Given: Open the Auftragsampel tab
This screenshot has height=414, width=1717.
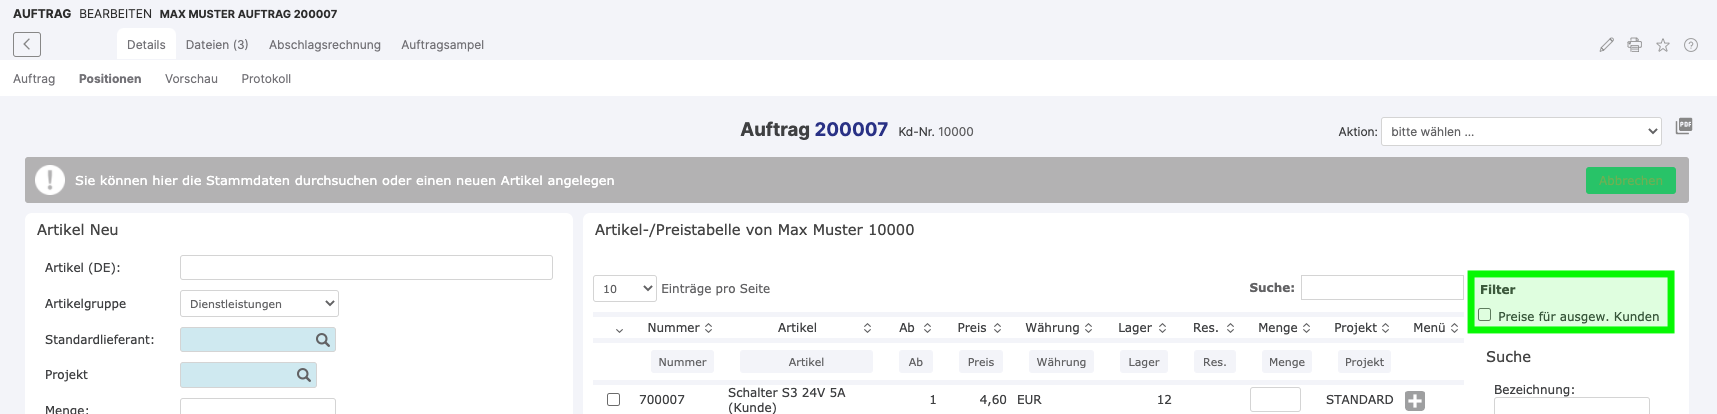Looking at the screenshot, I should [442, 45].
